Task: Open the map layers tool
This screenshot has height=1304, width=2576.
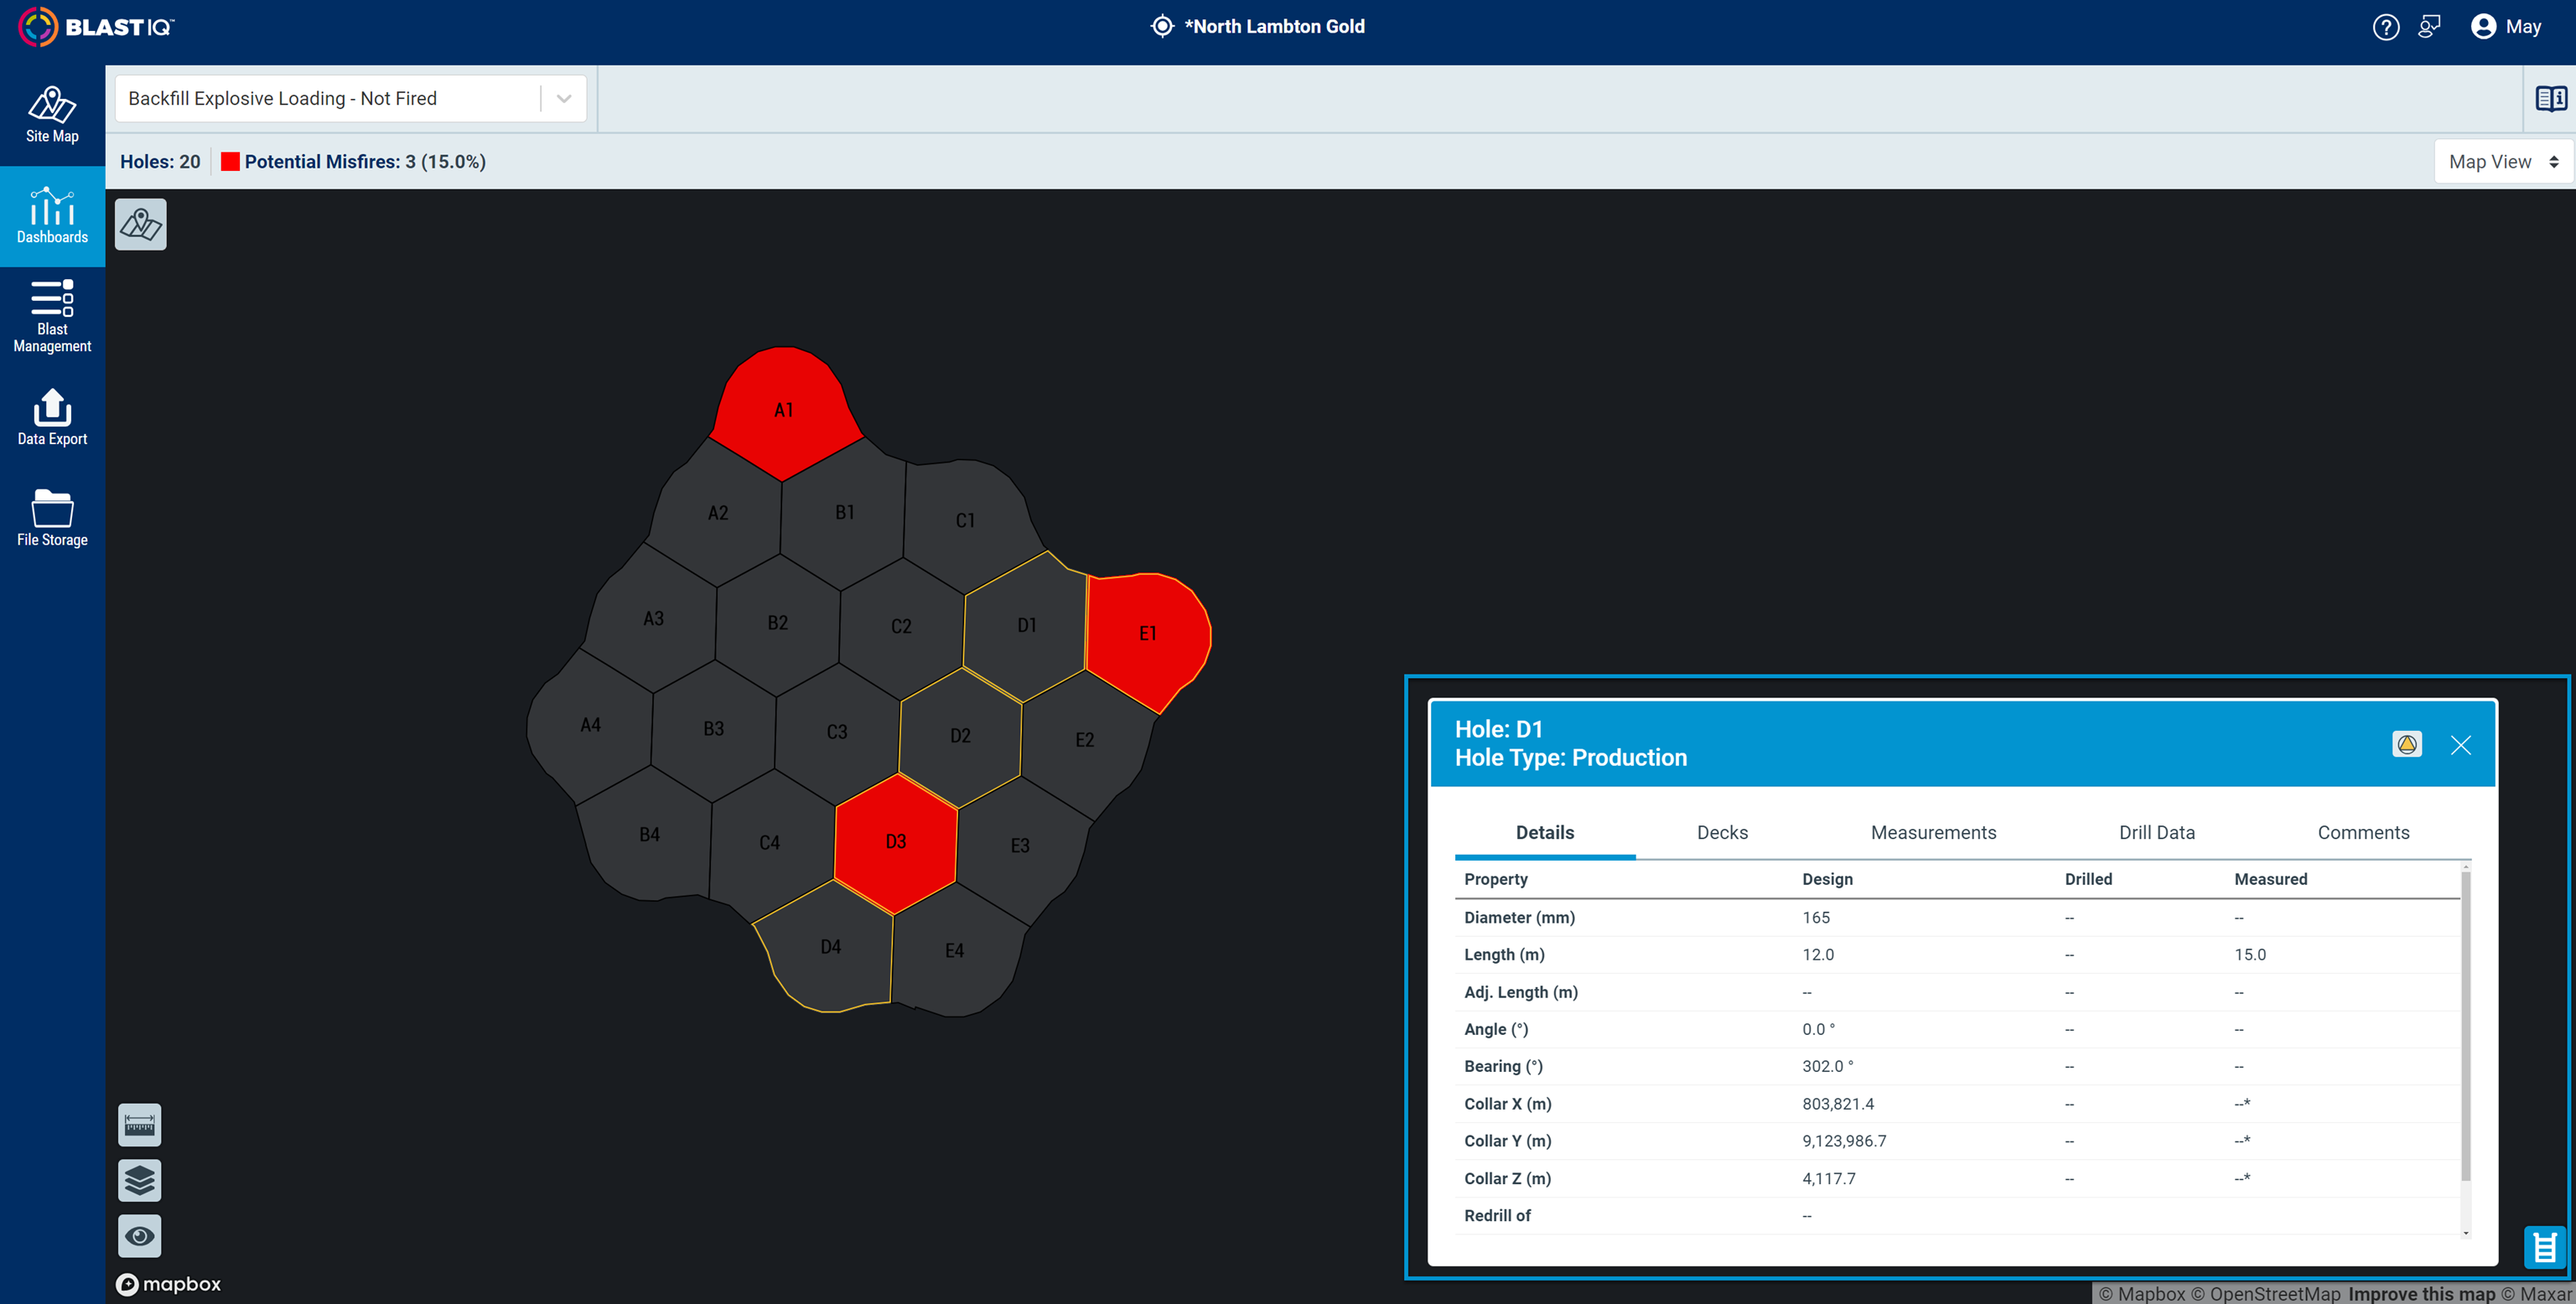Action: pyautogui.click(x=140, y=1181)
